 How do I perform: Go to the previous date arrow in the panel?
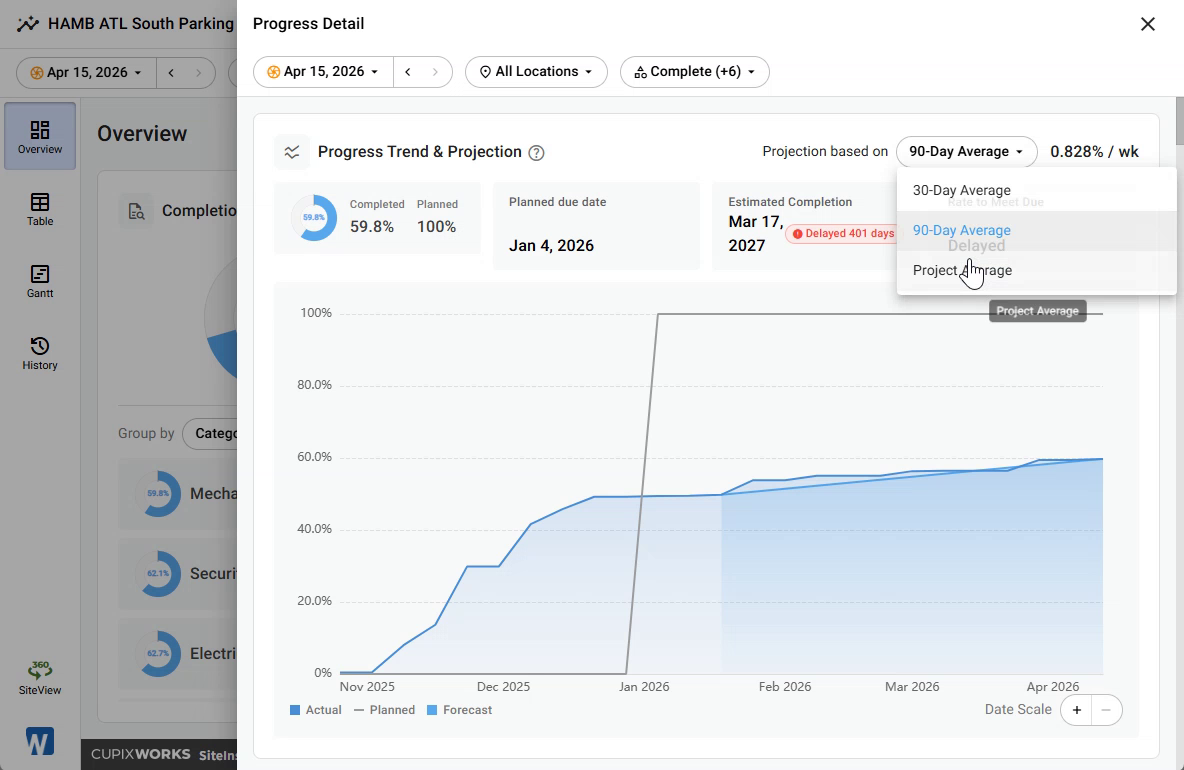click(408, 72)
